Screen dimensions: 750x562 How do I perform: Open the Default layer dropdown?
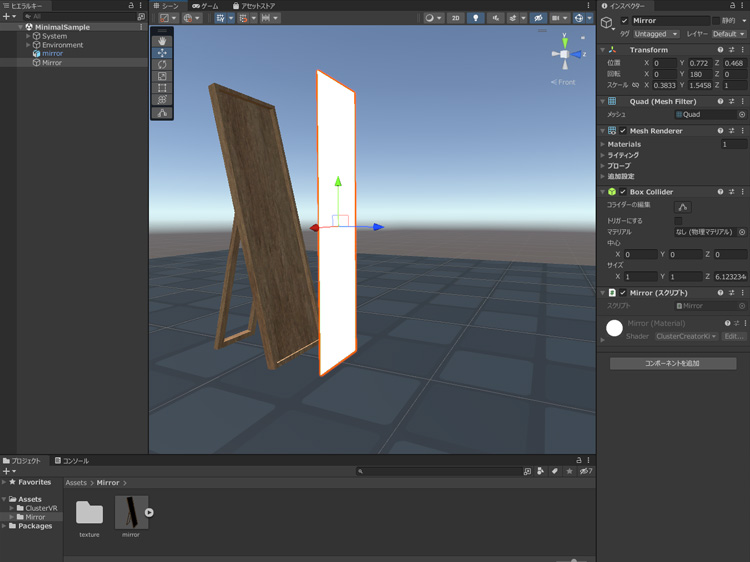pyautogui.click(x=729, y=34)
